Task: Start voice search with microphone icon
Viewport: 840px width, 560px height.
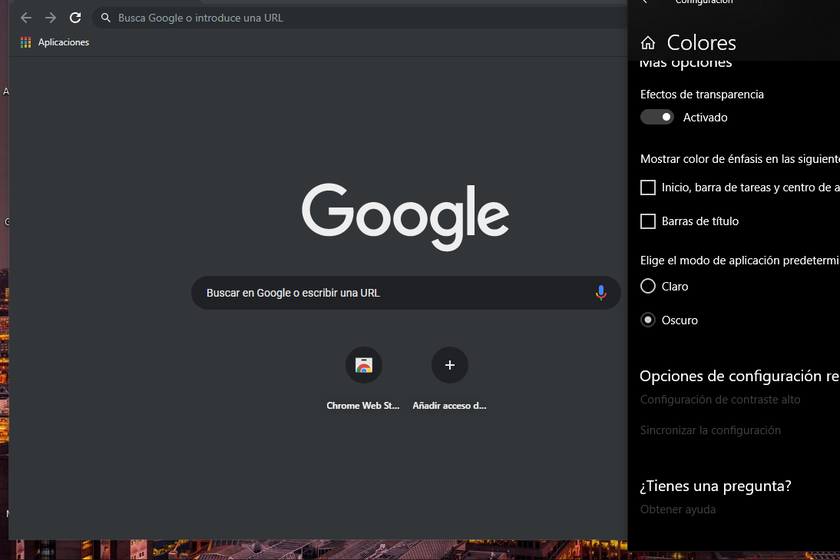Action: click(601, 293)
